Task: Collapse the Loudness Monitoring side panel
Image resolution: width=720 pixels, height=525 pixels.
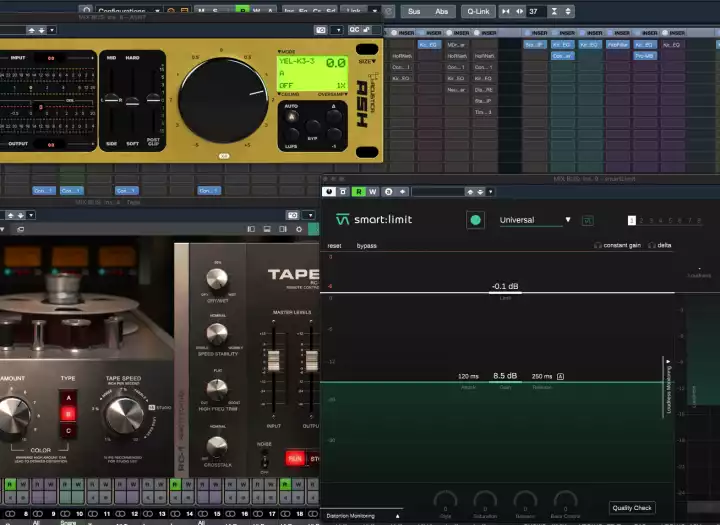Action: pyautogui.click(x=668, y=388)
